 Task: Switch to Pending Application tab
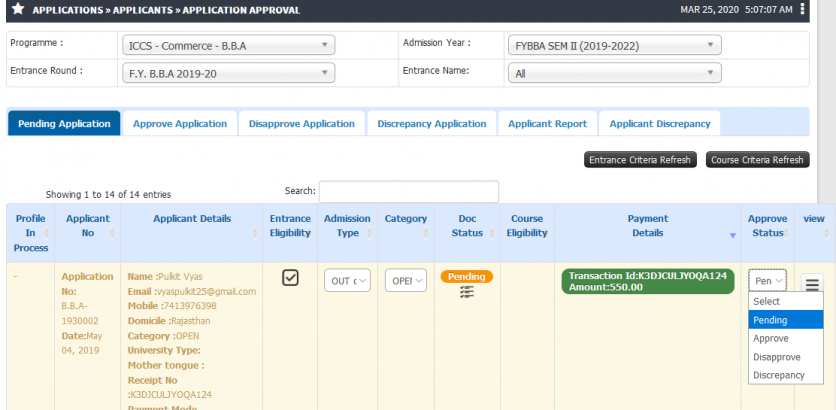click(64, 124)
